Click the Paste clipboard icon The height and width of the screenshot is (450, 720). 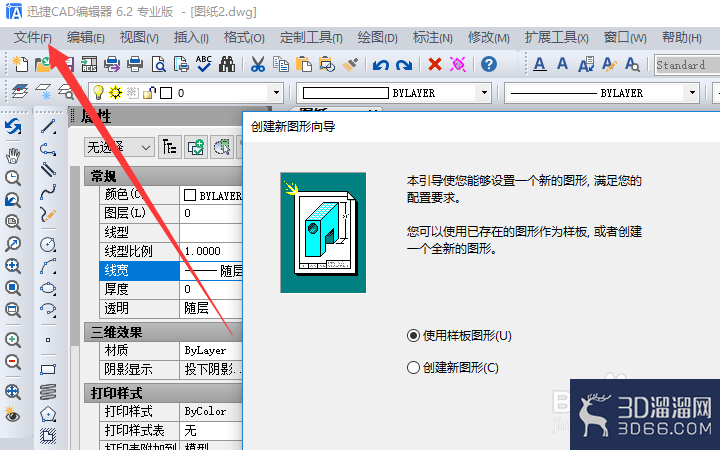[304, 64]
